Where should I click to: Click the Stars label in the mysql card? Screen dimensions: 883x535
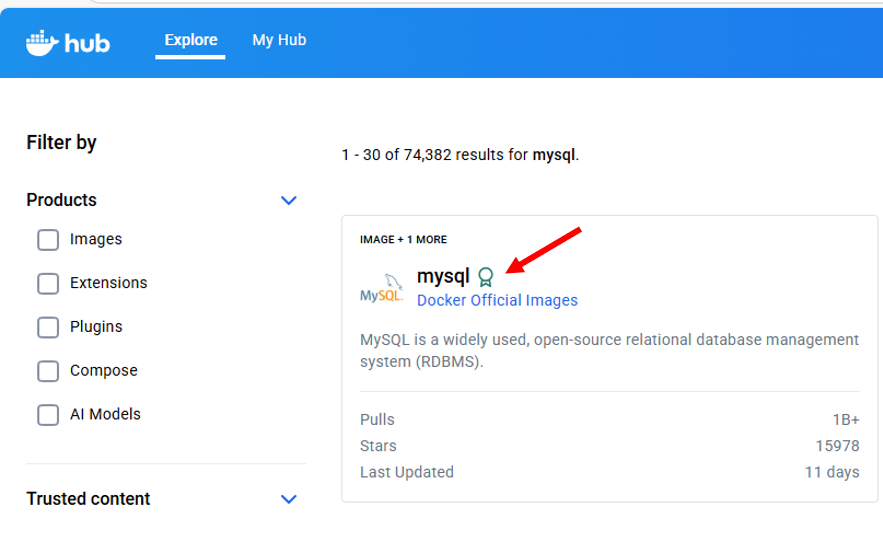(x=378, y=445)
